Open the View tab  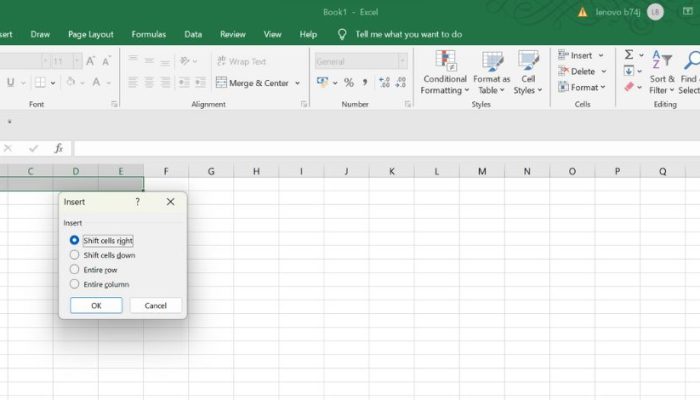tap(272, 34)
